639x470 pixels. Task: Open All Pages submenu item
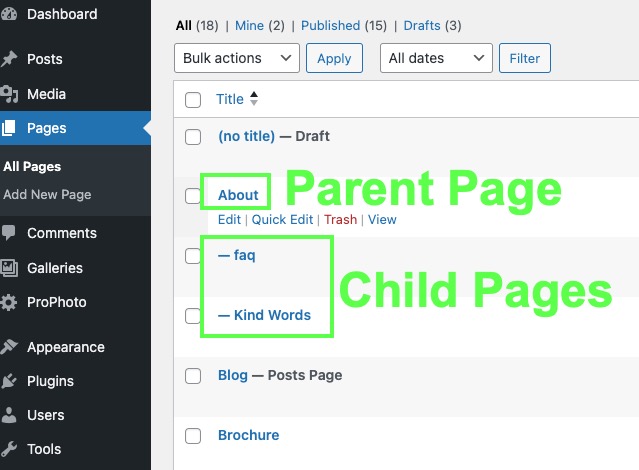[32, 167]
